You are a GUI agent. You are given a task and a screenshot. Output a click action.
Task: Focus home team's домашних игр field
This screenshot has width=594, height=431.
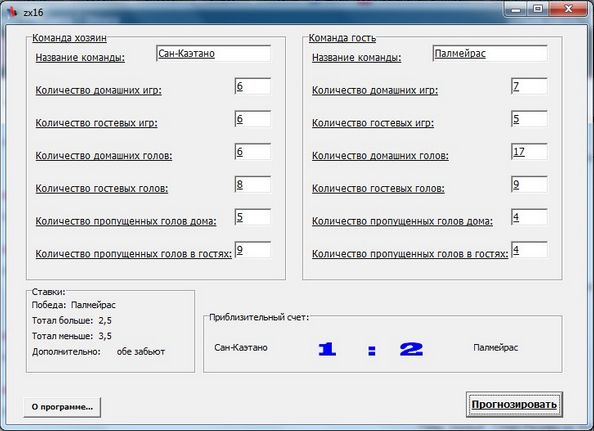[x=253, y=86]
